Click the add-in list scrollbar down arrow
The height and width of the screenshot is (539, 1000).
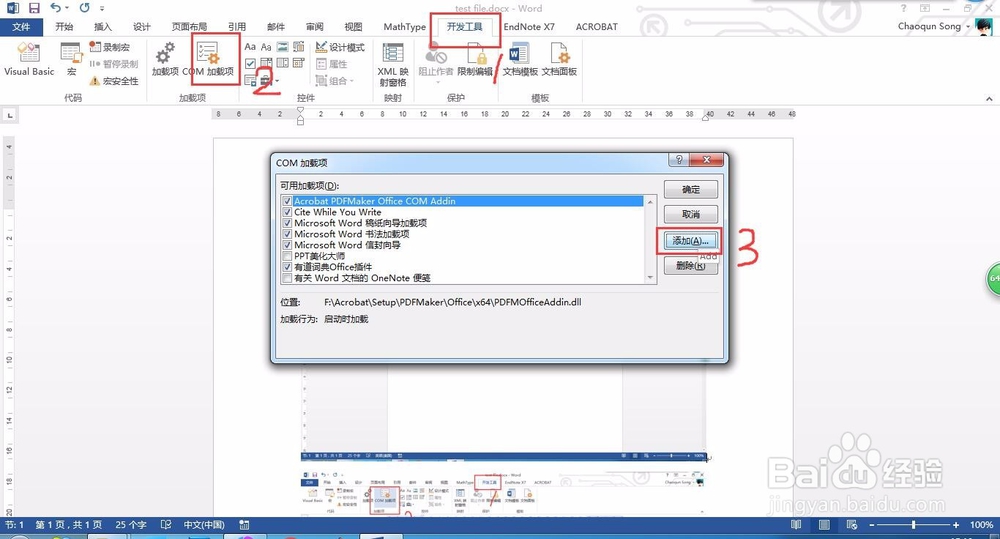tap(650, 277)
